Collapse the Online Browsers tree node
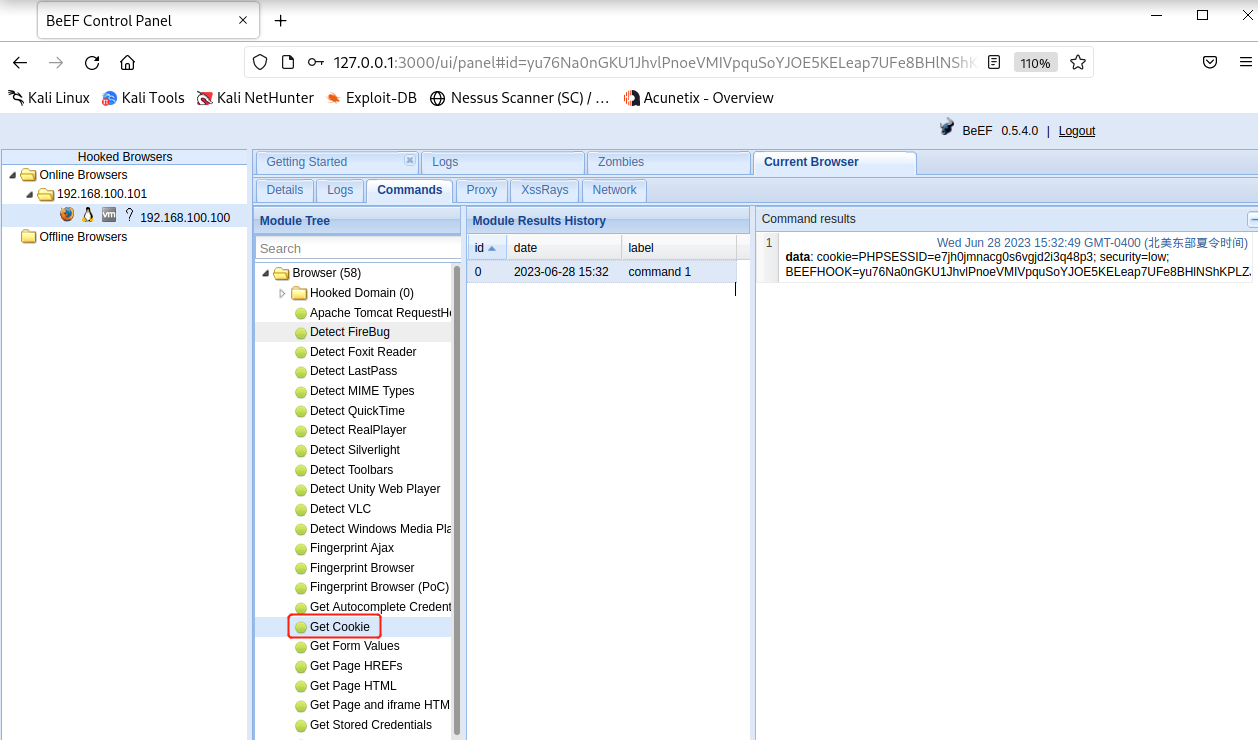This screenshot has width=1258, height=740. coord(12,175)
